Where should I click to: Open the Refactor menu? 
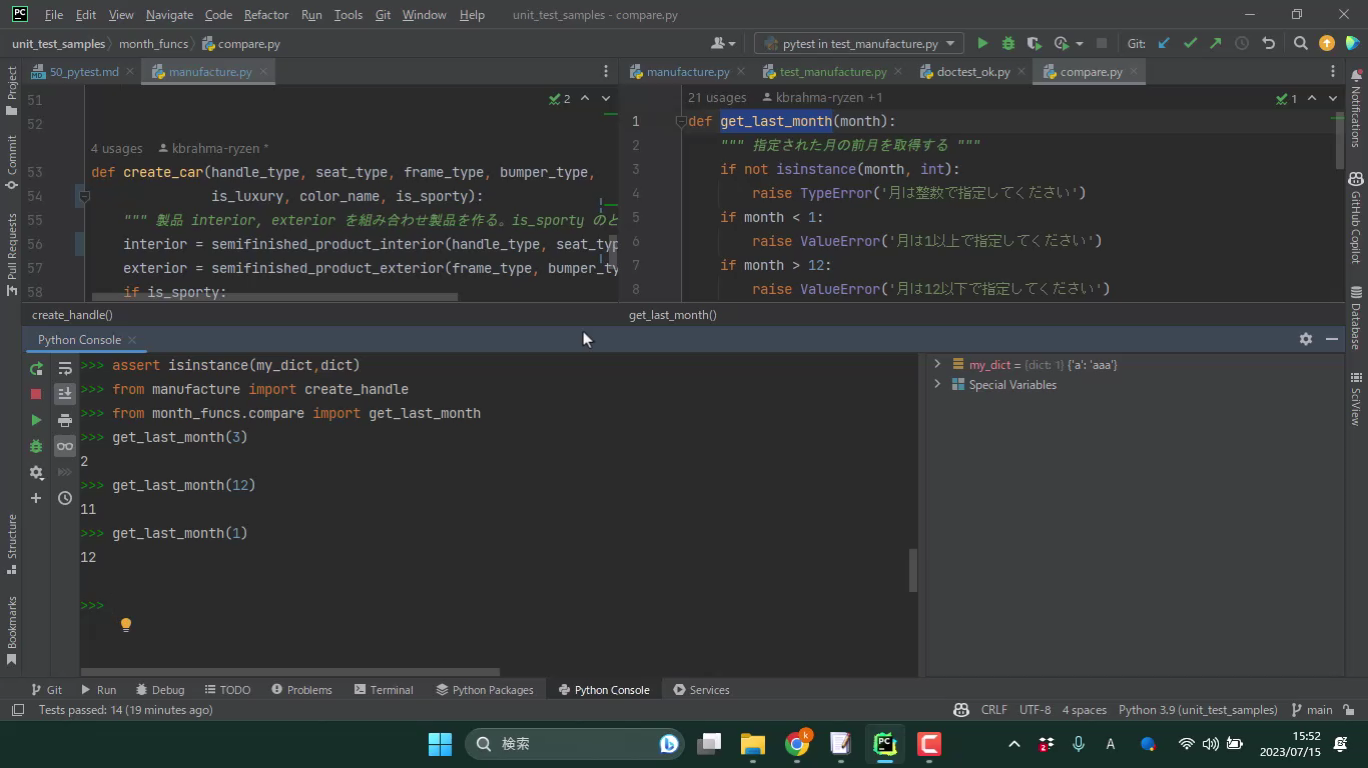[x=265, y=15]
